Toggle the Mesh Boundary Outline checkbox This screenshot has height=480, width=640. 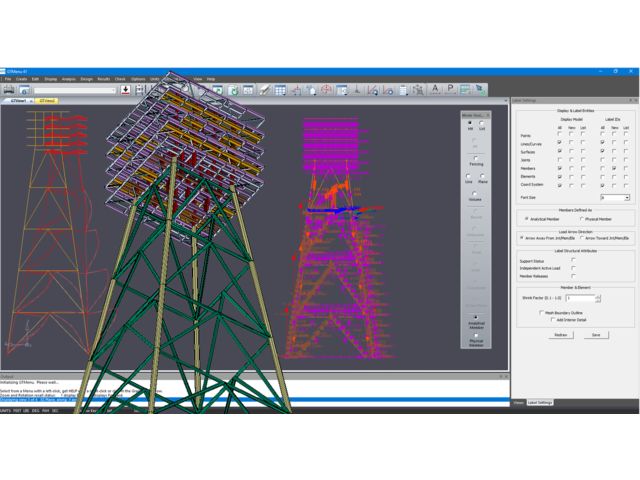pyautogui.click(x=540, y=312)
